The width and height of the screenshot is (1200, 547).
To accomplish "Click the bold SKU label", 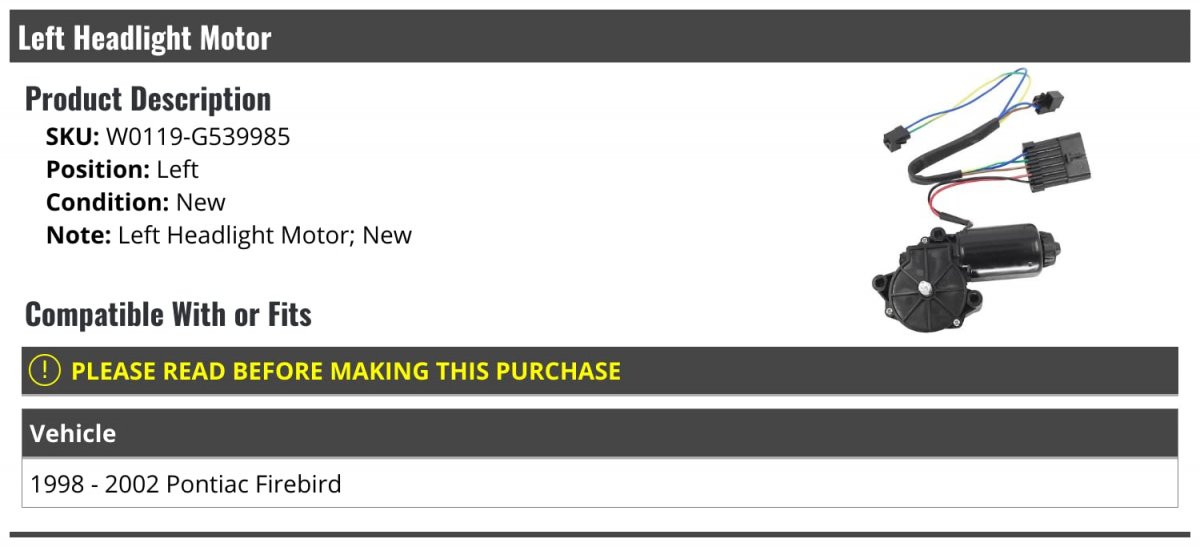I will click(72, 137).
